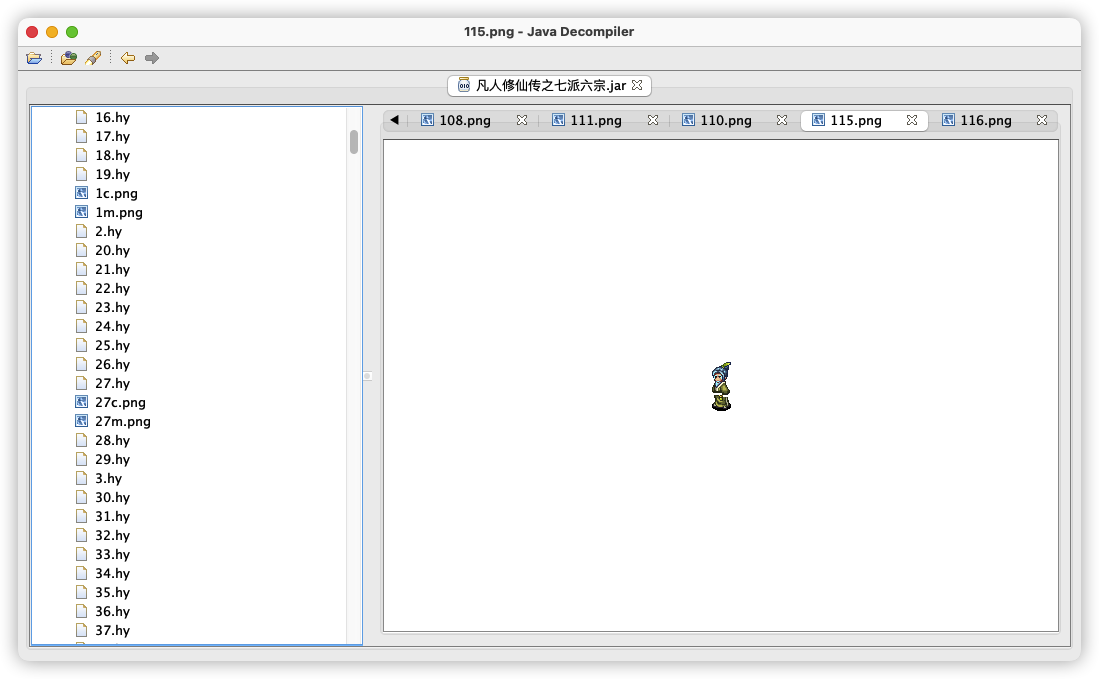Click the file tree vertical scrollbar thumb
Viewport: 1099px width, 679px height.
coord(354,142)
